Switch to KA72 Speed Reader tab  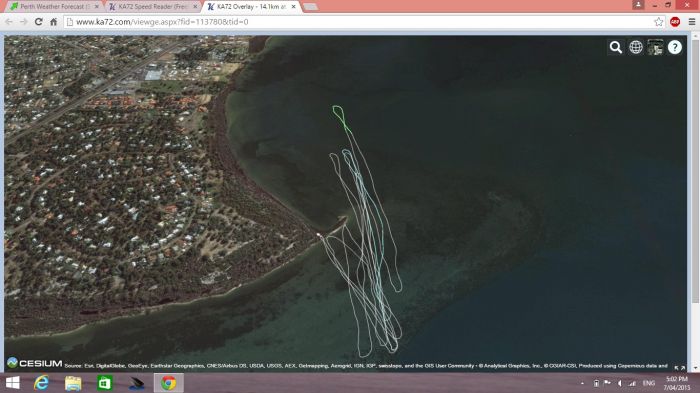[153, 7]
